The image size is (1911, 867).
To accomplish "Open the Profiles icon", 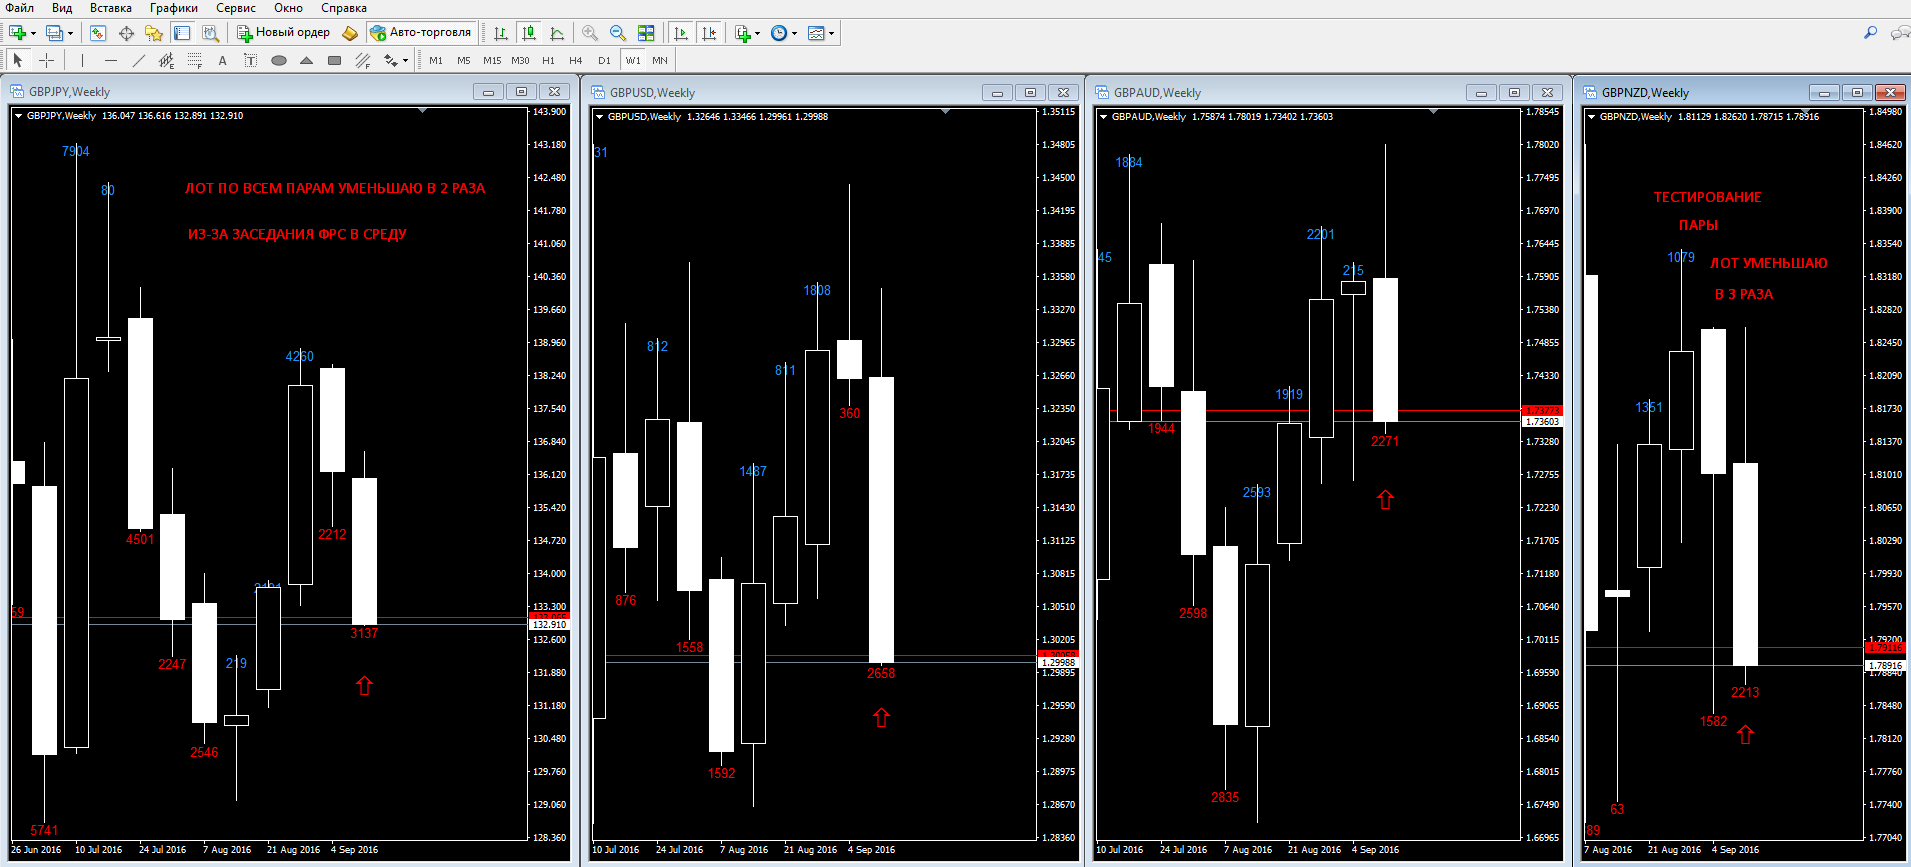I will [x=54, y=33].
